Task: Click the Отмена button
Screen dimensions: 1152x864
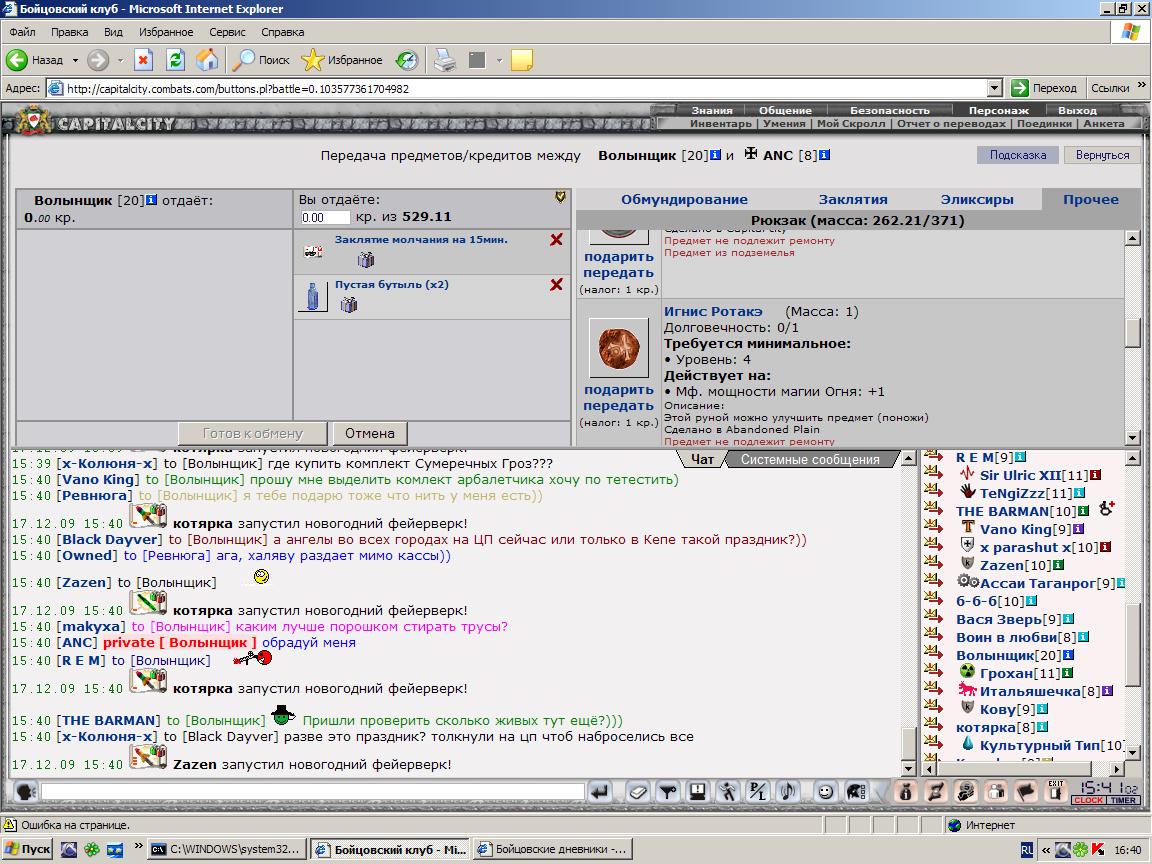Action: pos(370,433)
